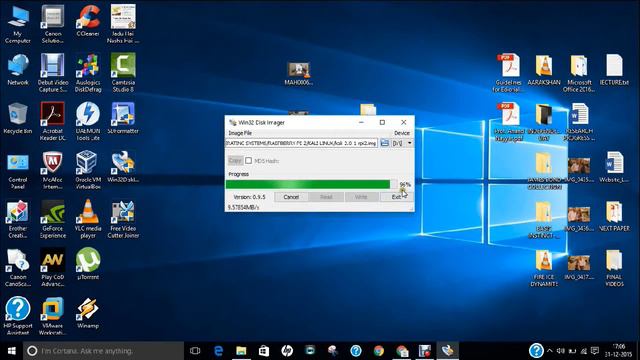Click the browse folder icon in Disk Imager
The height and width of the screenshot is (360, 640).
coord(384,143)
